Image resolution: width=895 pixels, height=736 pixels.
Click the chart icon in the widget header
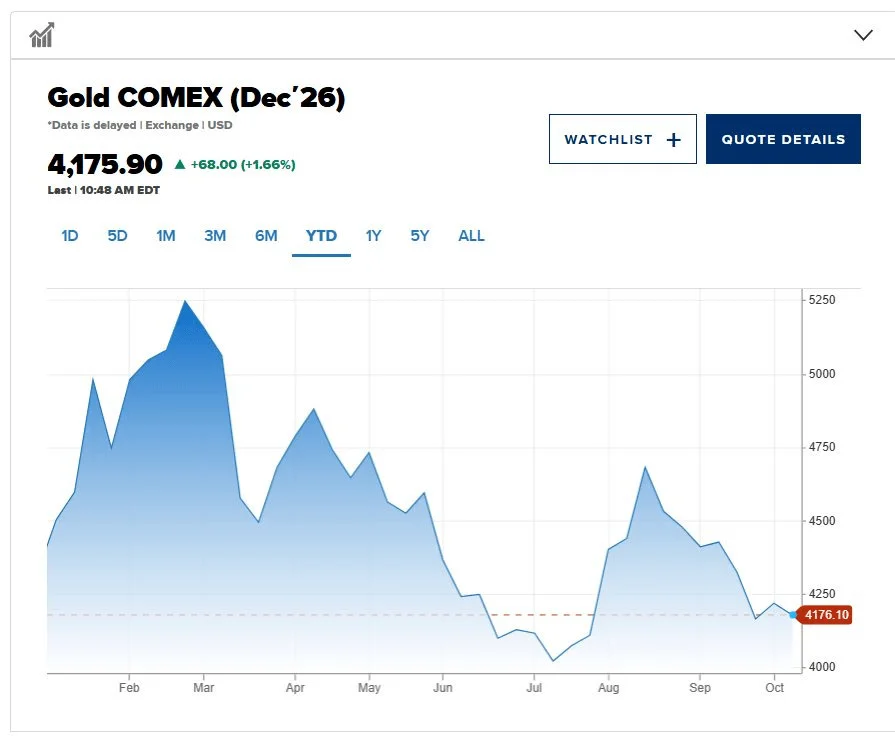coord(42,35)
